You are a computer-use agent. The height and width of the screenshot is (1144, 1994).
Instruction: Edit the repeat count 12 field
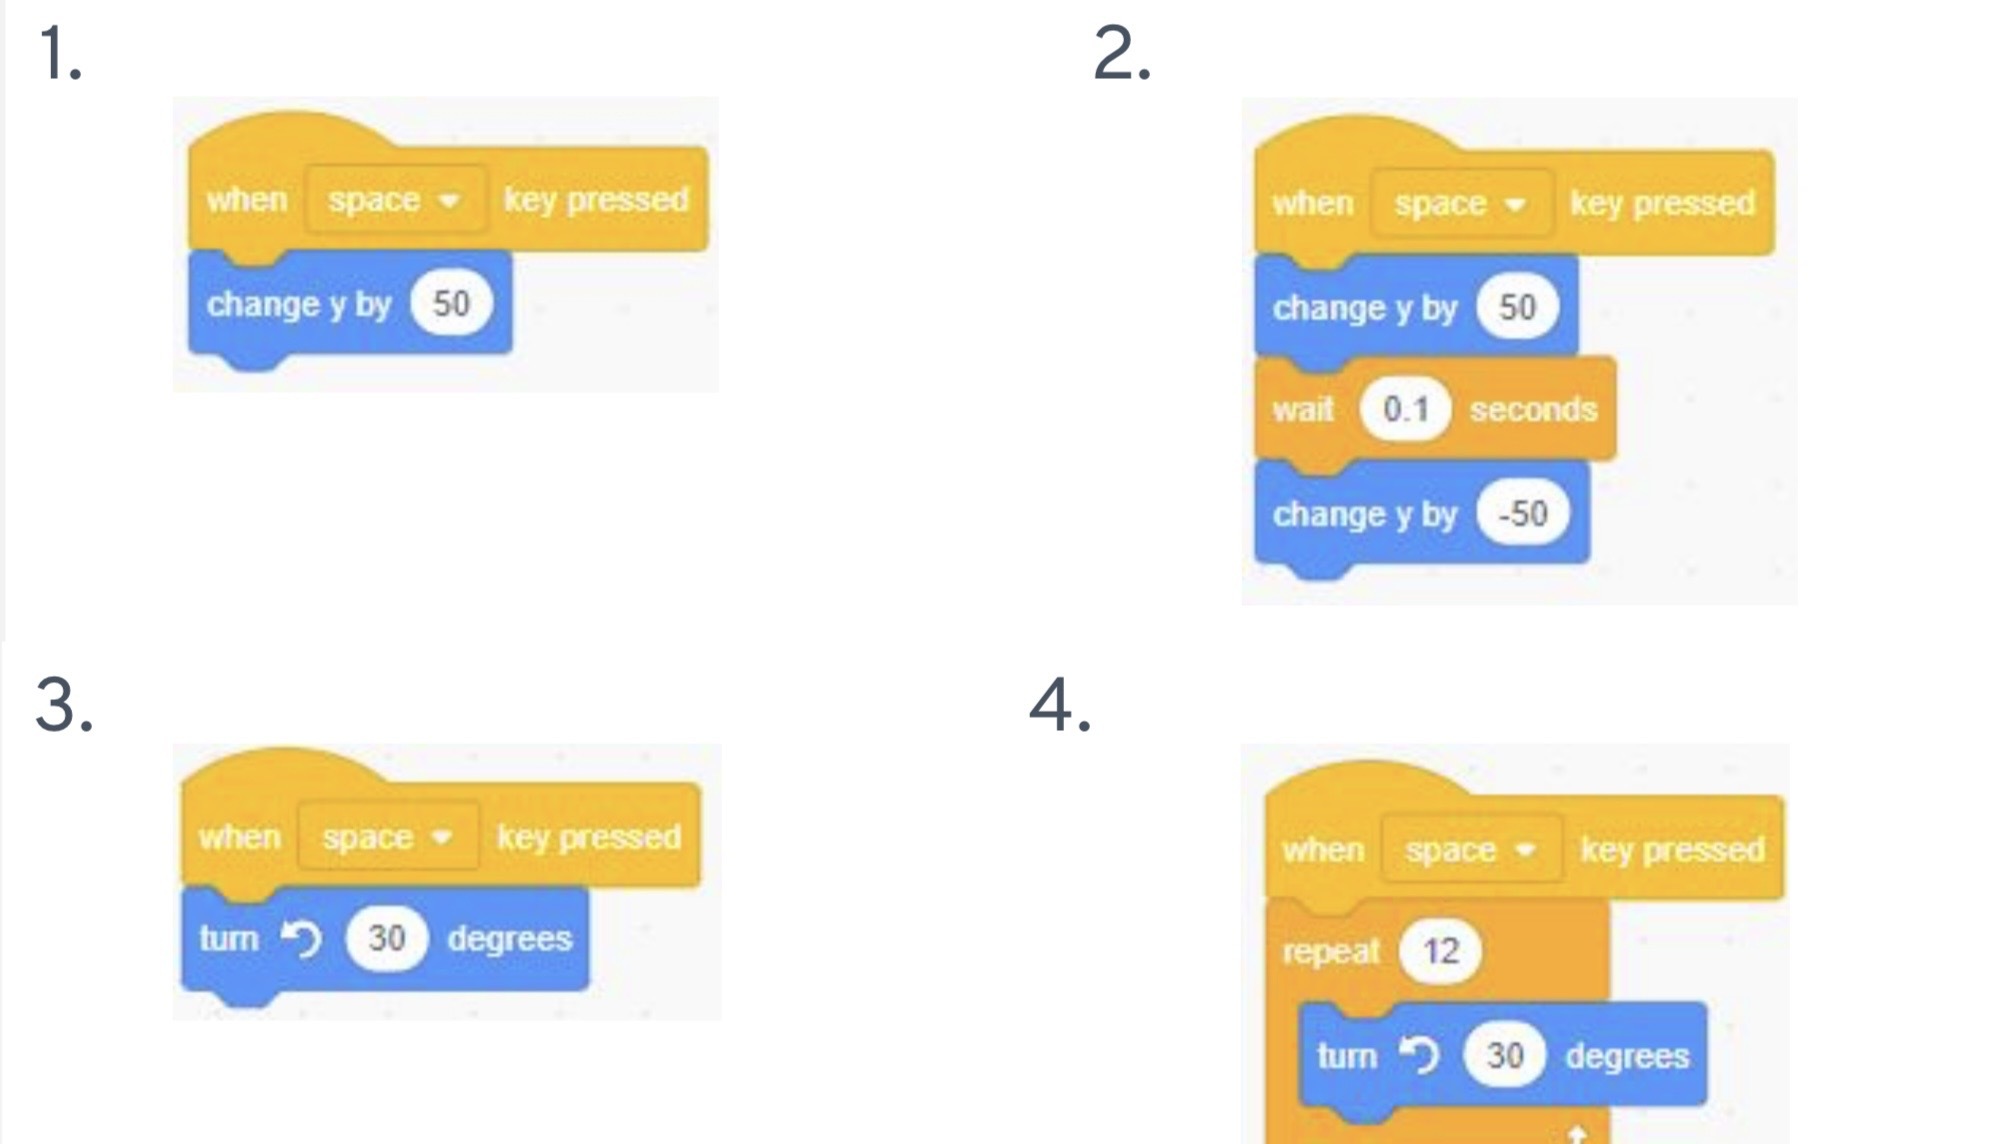[x=1440, y=951]
